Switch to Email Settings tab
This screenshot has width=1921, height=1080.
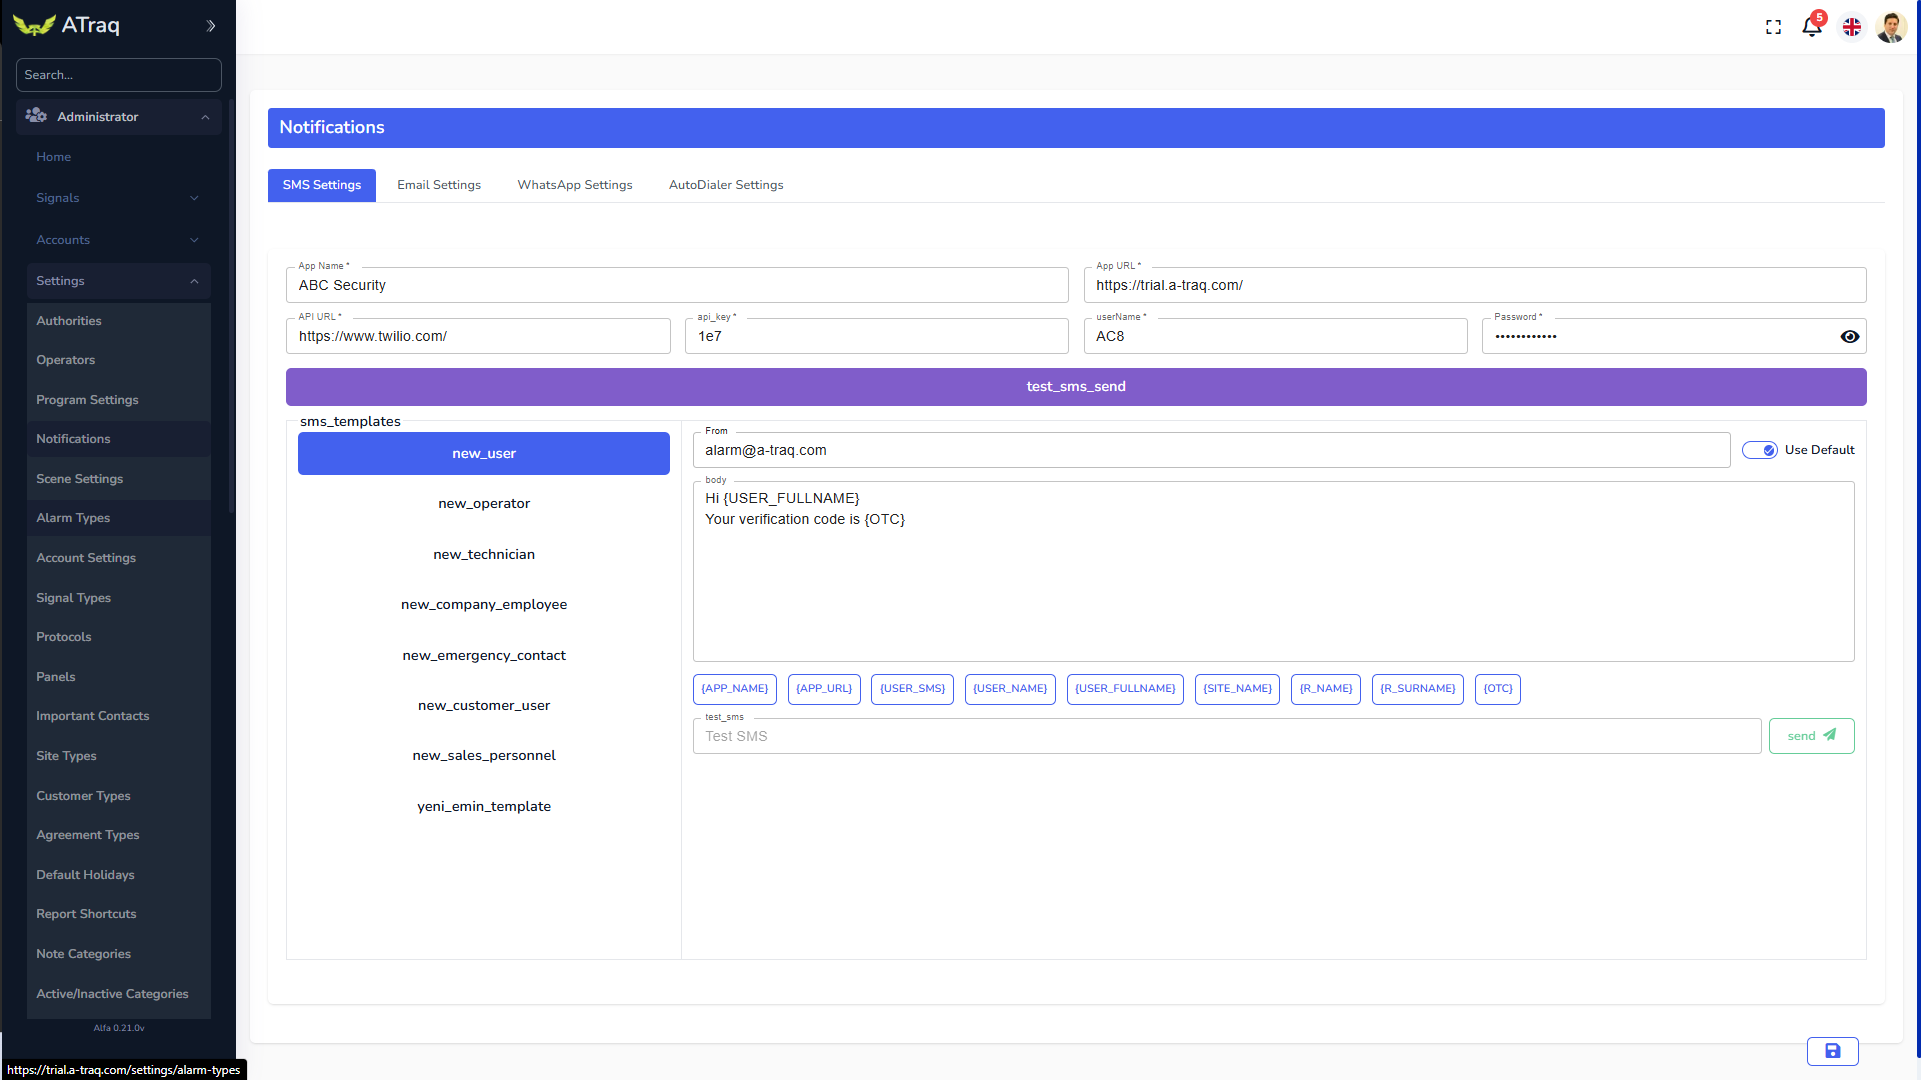pos(438,185)
